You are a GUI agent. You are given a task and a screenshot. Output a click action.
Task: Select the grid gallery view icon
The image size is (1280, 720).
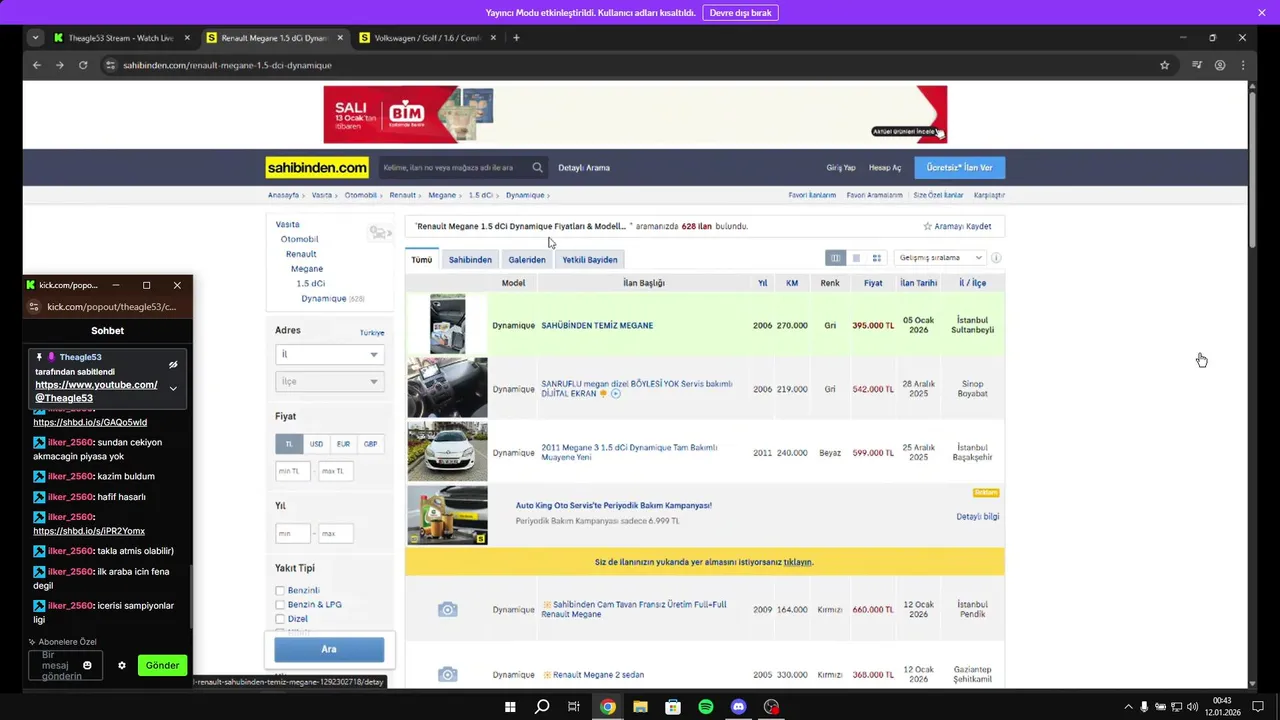tap(877, 258)
